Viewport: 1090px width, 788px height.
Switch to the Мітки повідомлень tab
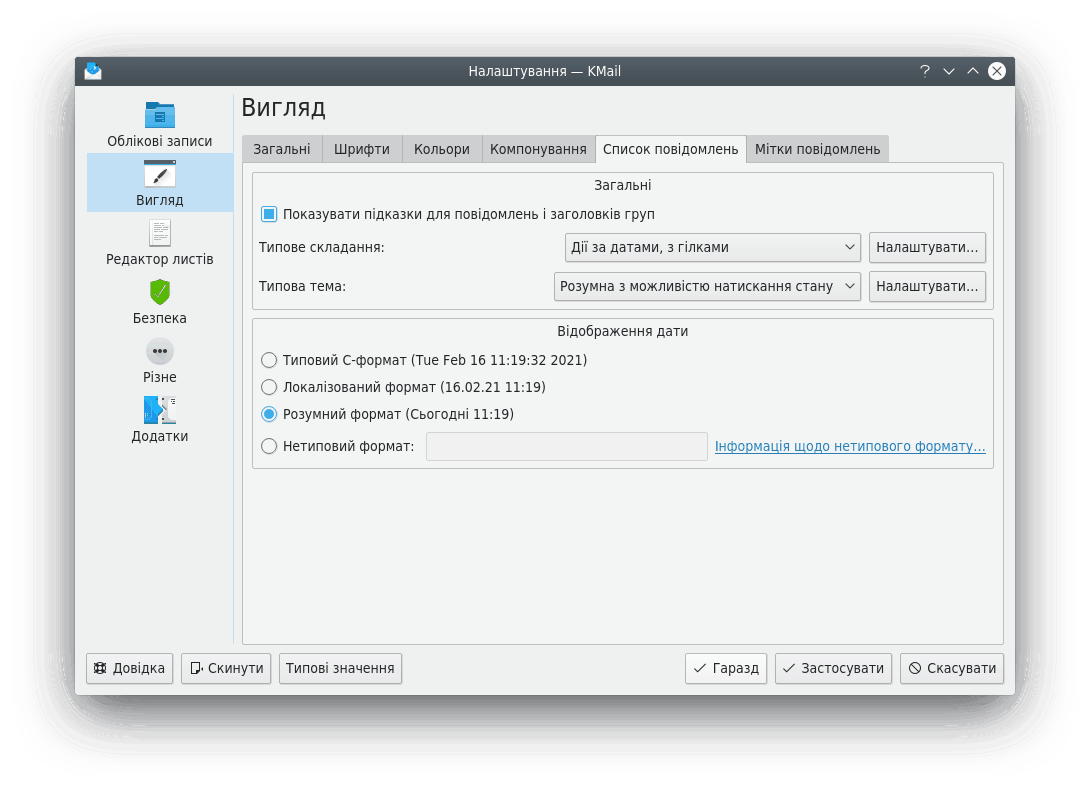coord(817,149)
